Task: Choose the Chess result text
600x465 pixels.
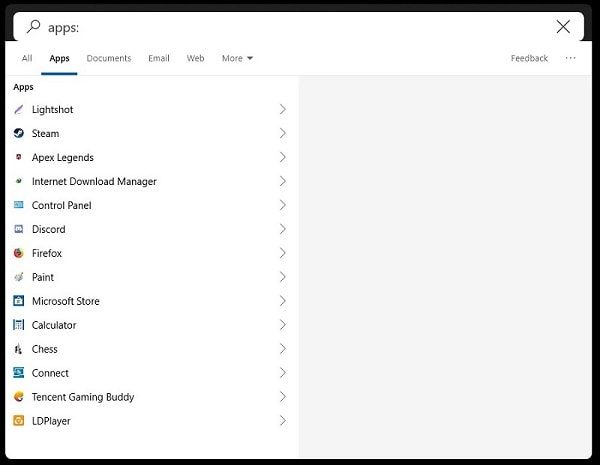Action: pyautogui.click(x=45, y=349)
